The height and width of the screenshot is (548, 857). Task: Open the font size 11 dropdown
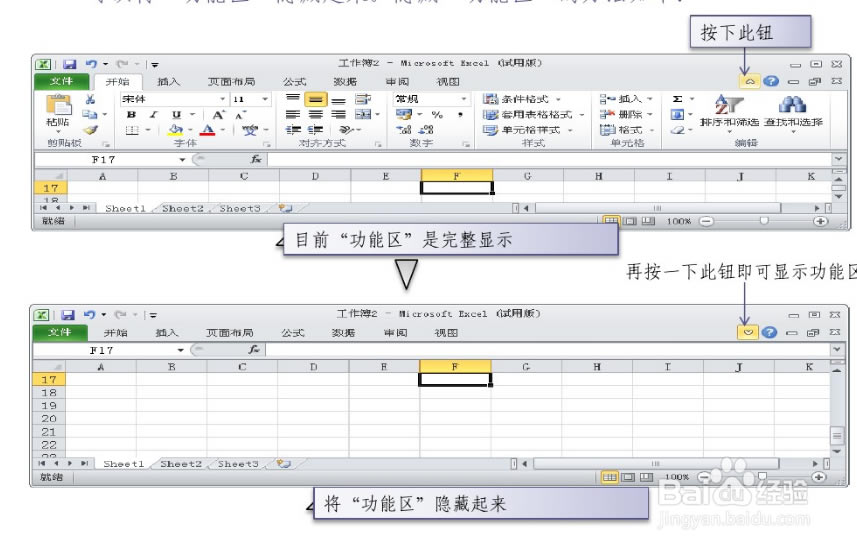[x=265, y=99]
